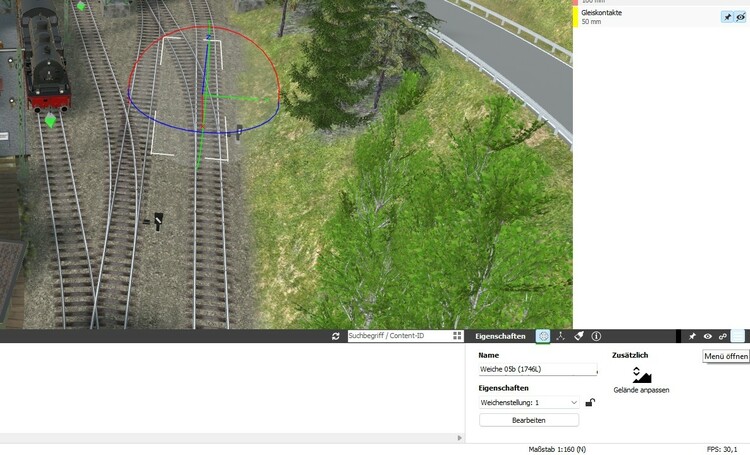Open the Weichenstellung: 1 dropdown
The height and width of the screenshot is (455, 750).
click(529, 402)
